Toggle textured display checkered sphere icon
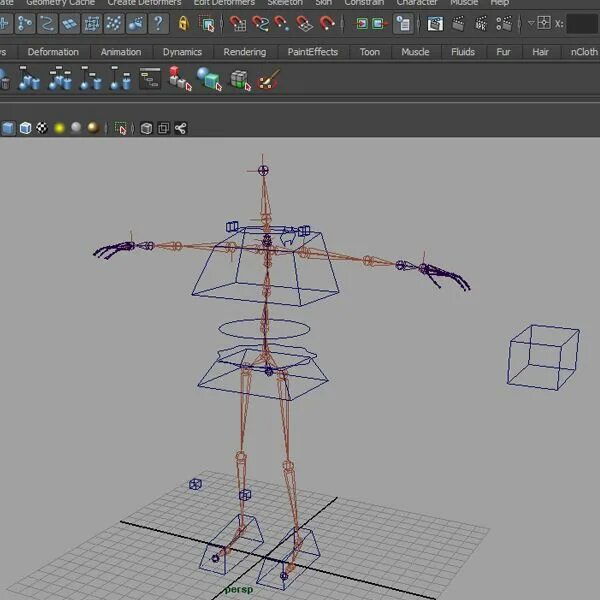Image resolution: width=600 pixels, height=600 pixels. click(x=42, y=128)
